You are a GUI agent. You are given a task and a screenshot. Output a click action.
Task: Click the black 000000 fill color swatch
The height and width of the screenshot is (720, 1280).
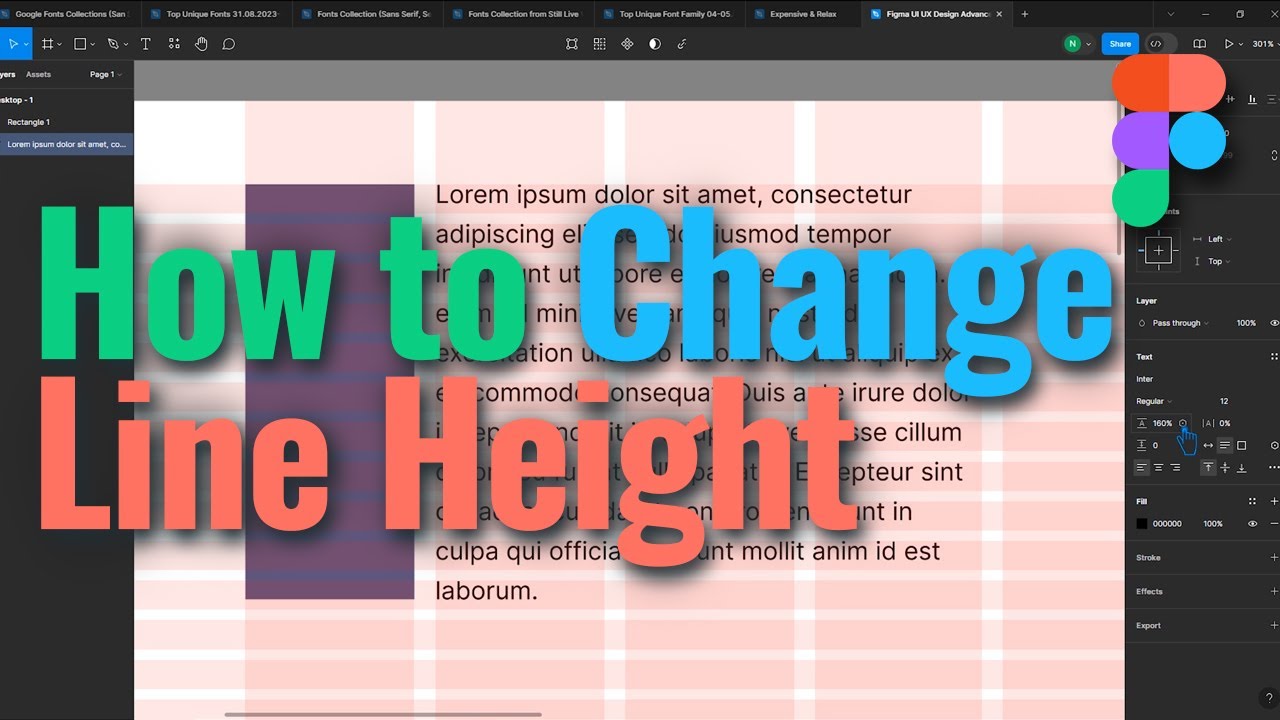[x=1142, y=523]
